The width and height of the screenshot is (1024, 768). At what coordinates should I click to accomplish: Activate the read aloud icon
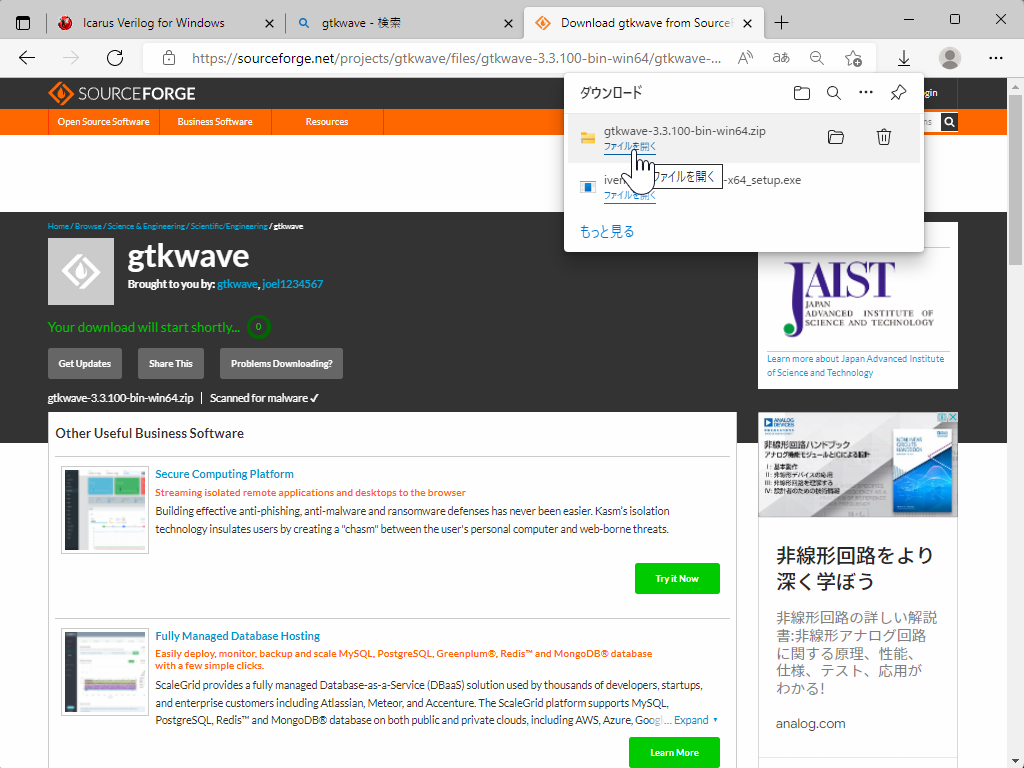click(x=745, y=58)
